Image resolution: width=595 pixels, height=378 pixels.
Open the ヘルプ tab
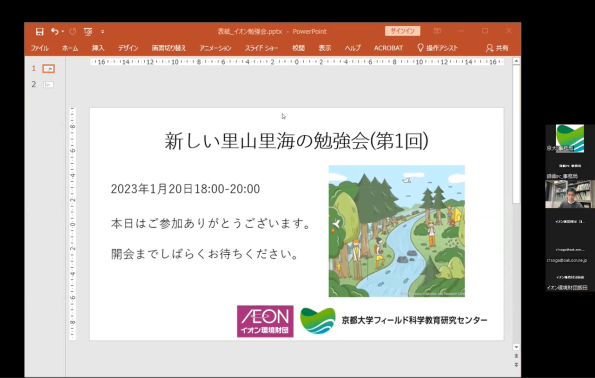[353, 48]
